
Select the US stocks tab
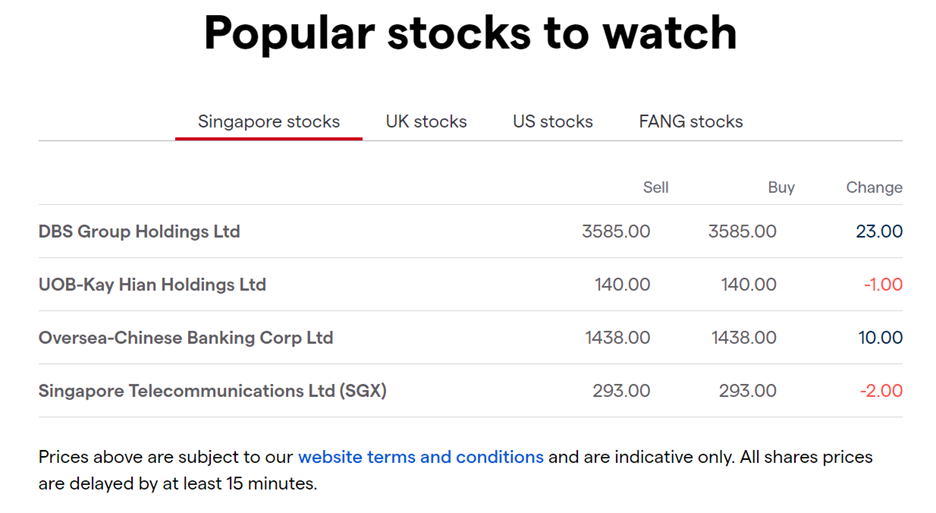[x=553, y=122]
